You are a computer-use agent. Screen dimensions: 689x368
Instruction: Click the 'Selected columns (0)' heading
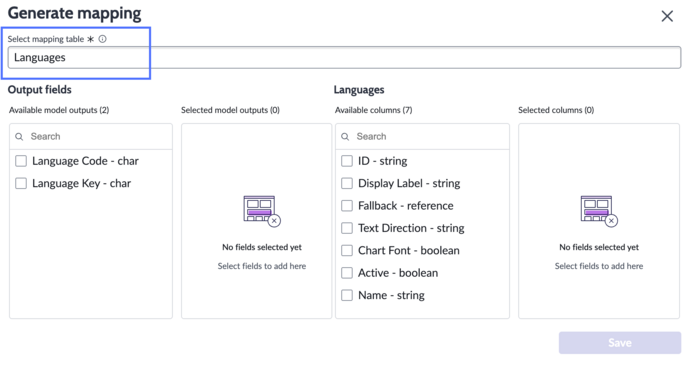(x=556, y=110)
